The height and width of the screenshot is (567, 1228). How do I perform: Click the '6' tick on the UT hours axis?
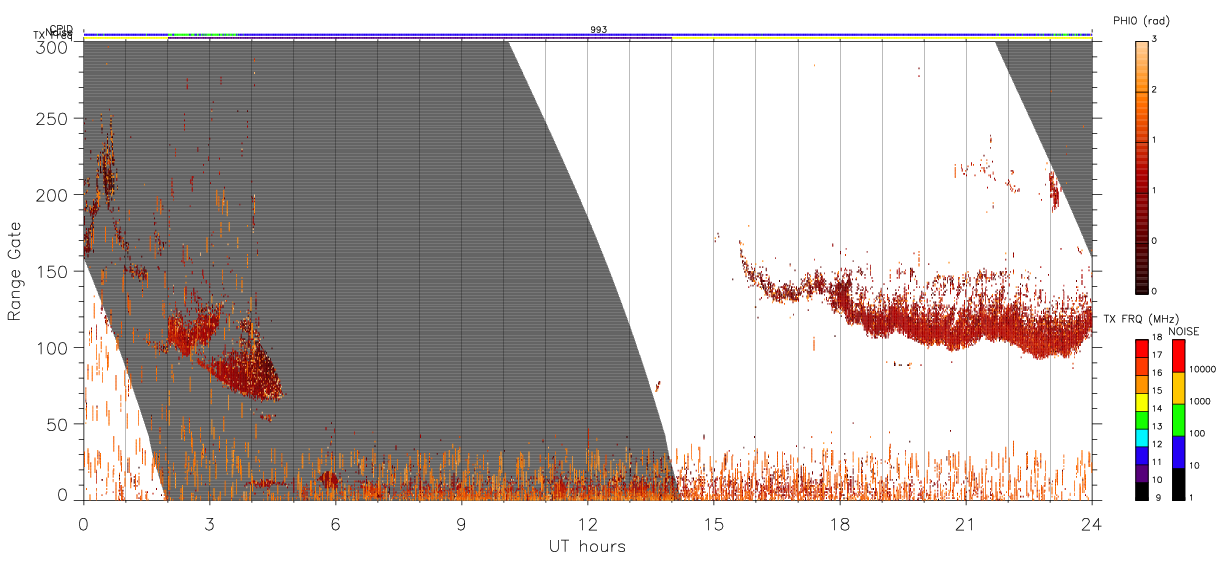(x=335, y=523)
